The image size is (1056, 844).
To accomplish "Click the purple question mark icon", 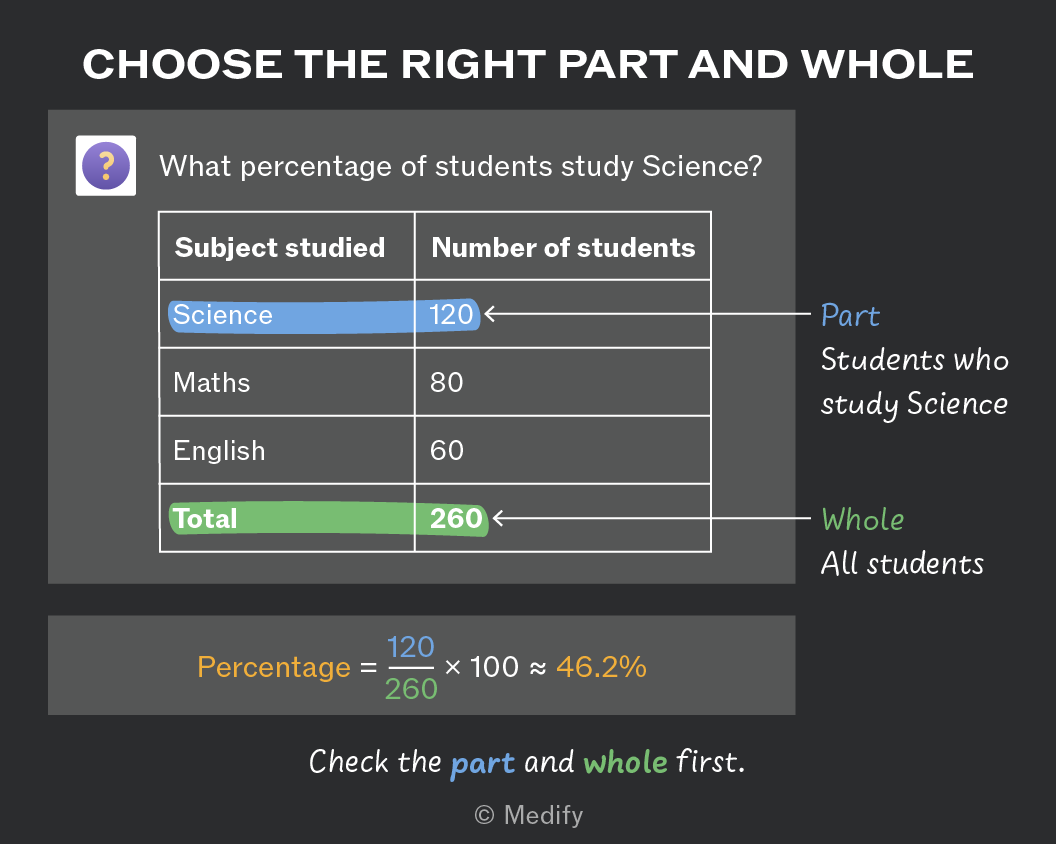I will click(x=106, y=166).
